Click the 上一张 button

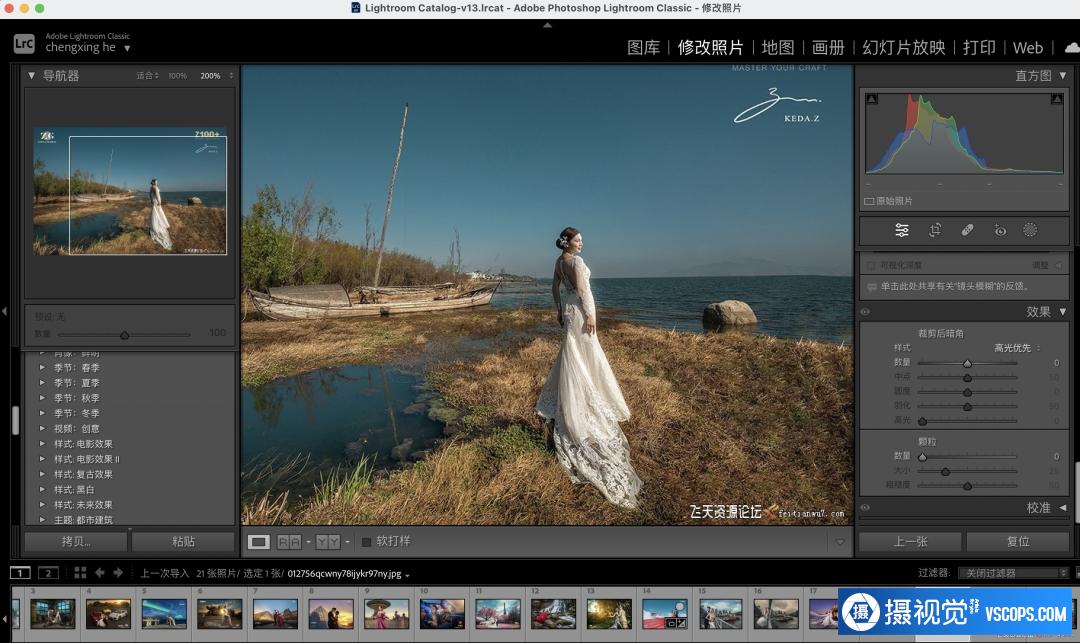pos(910,542)
